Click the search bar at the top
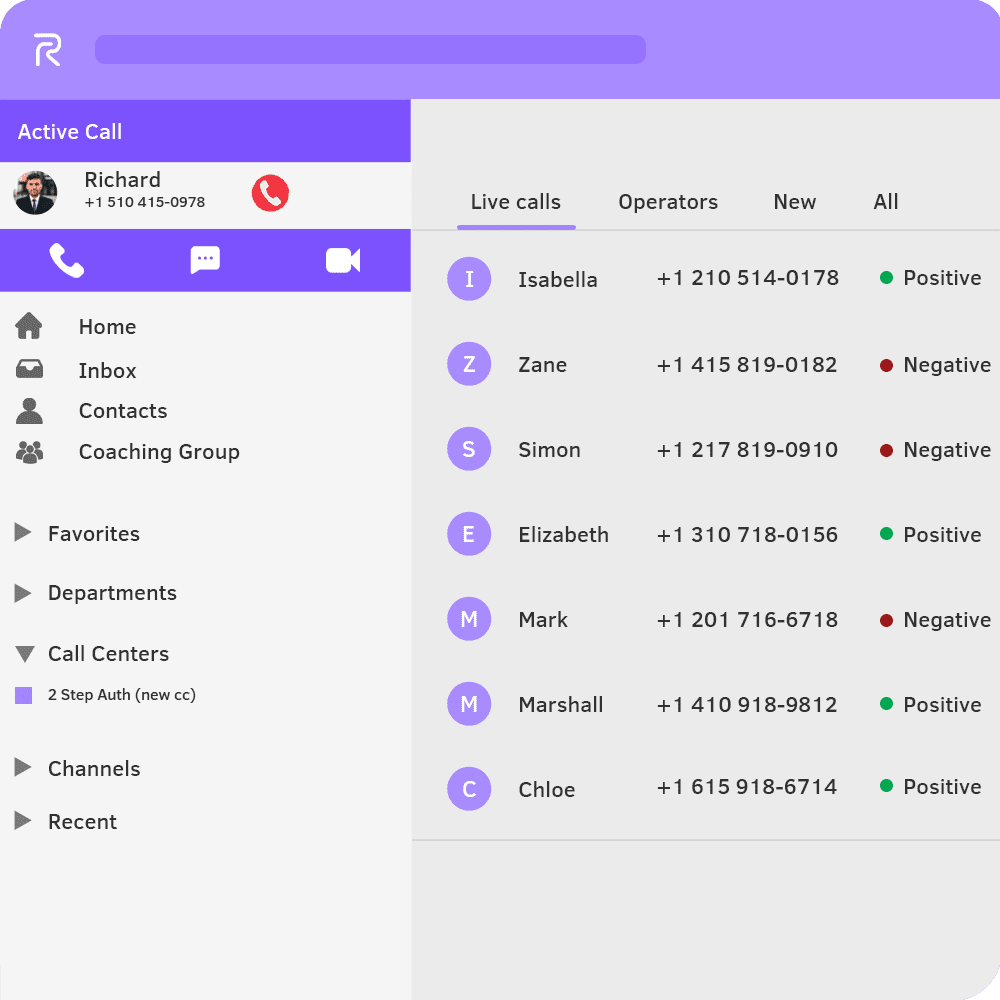Screen dimensions: 1000x1000 [370, 48]
